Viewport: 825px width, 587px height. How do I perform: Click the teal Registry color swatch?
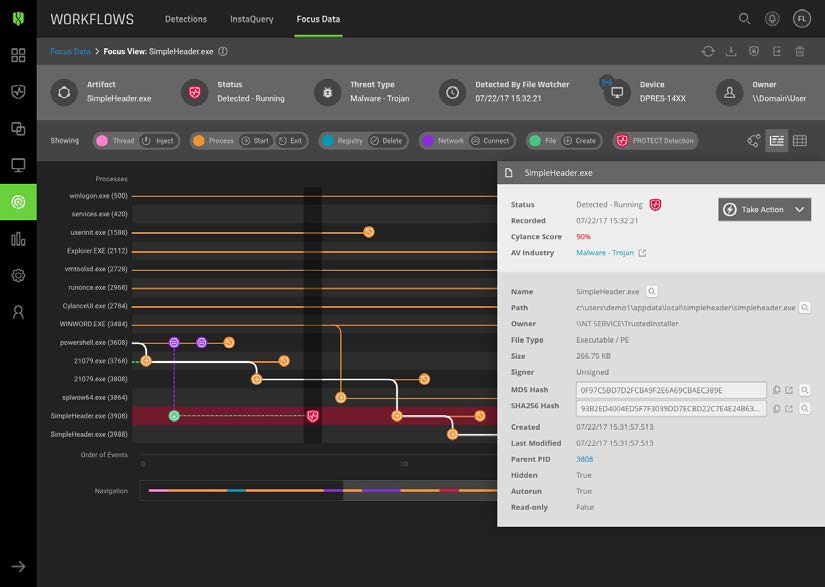point(328,140)
